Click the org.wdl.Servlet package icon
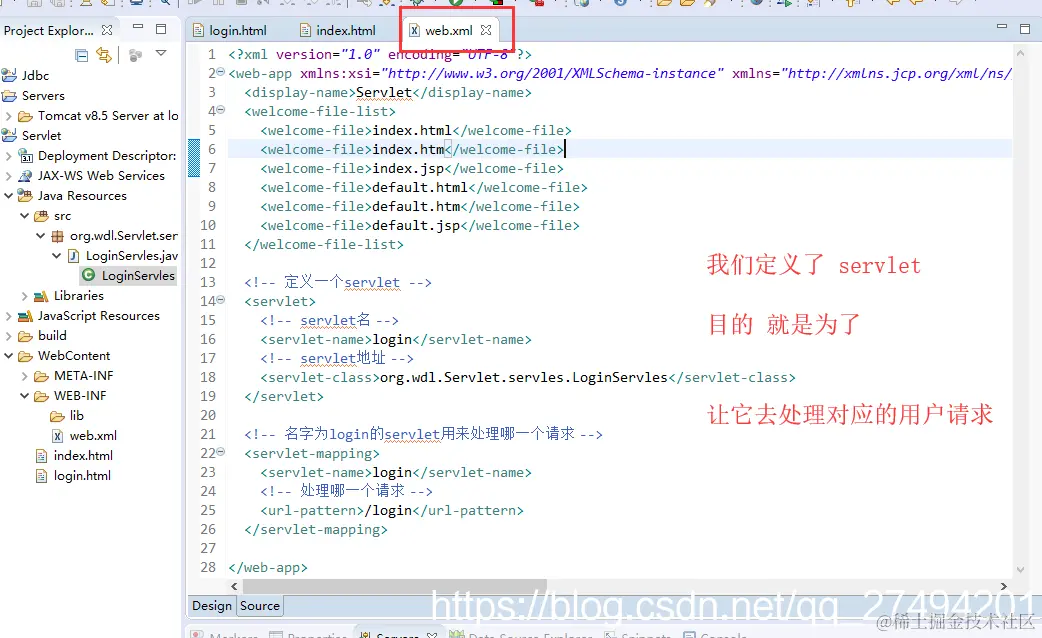 pyautogui.click(x=58, y=236)
